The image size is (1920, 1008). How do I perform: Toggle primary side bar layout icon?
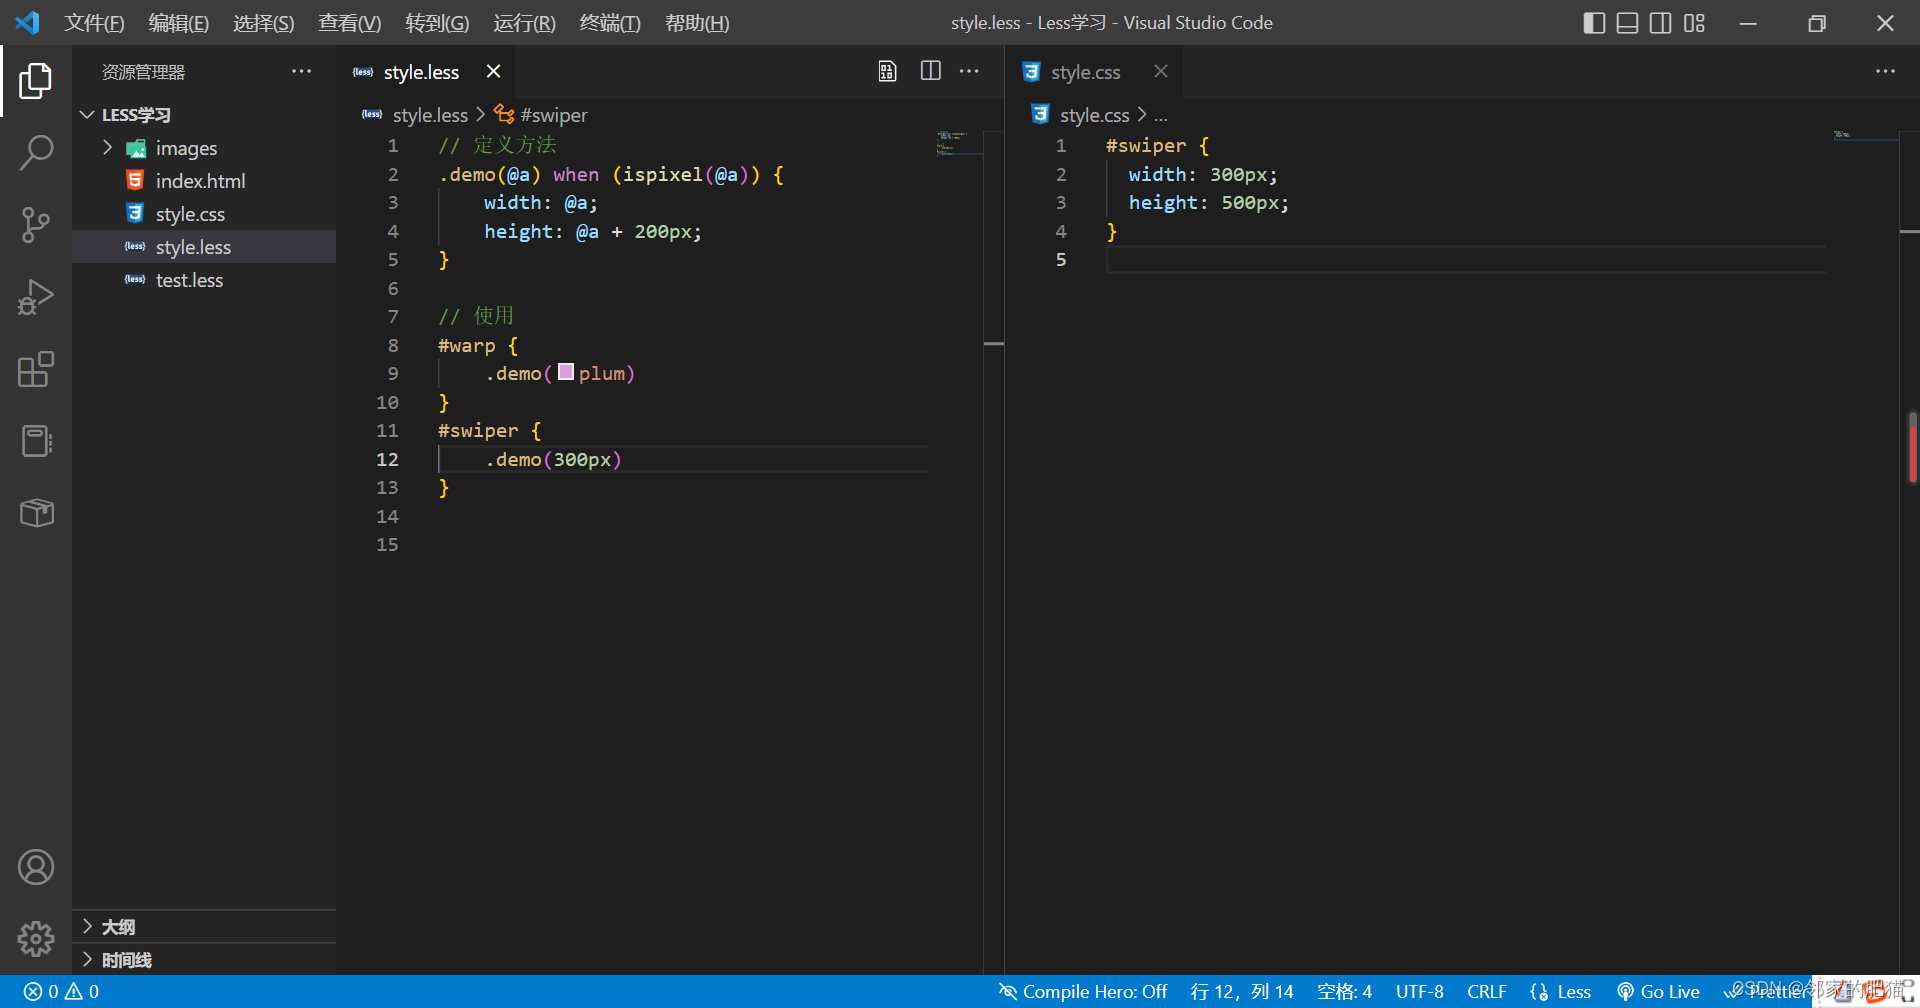tap(1594, 23)
